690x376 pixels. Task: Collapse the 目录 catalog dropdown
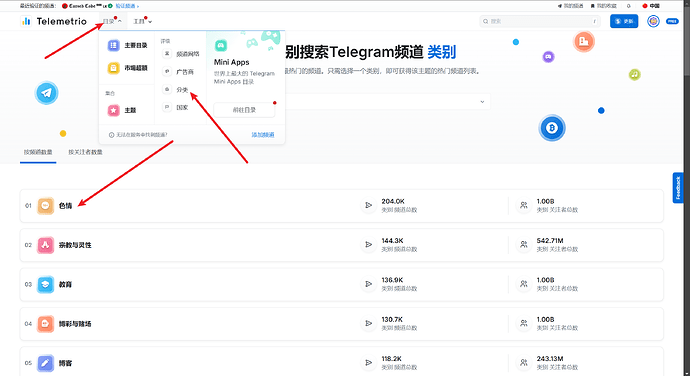[x=112, y=21]
